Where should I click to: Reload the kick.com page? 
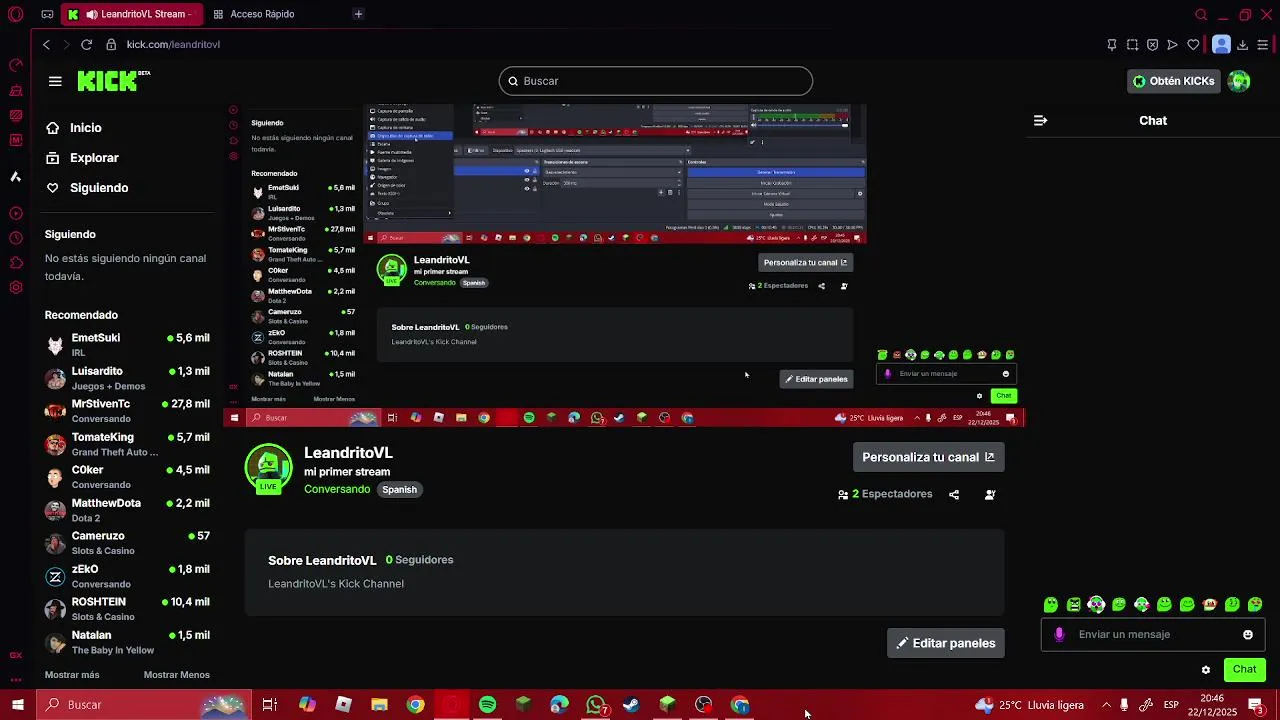tap(86, 44)
